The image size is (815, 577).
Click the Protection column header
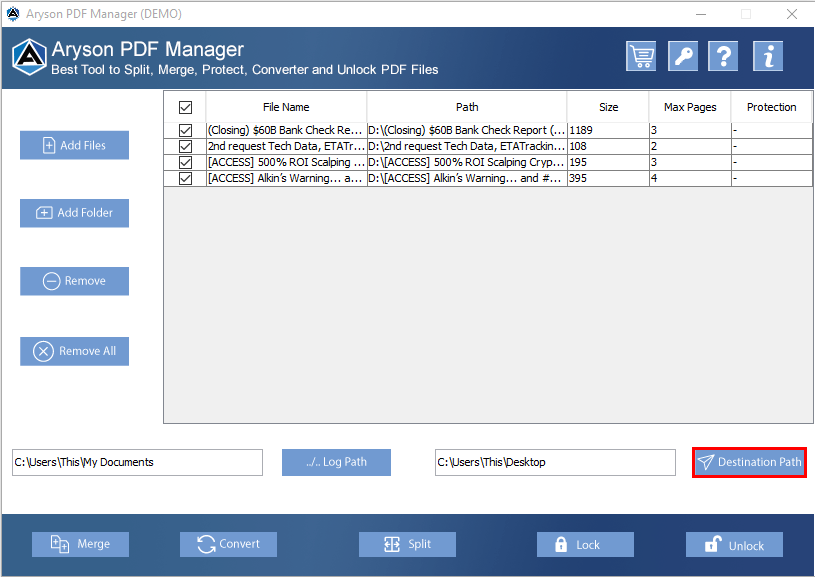pos(771,107)
